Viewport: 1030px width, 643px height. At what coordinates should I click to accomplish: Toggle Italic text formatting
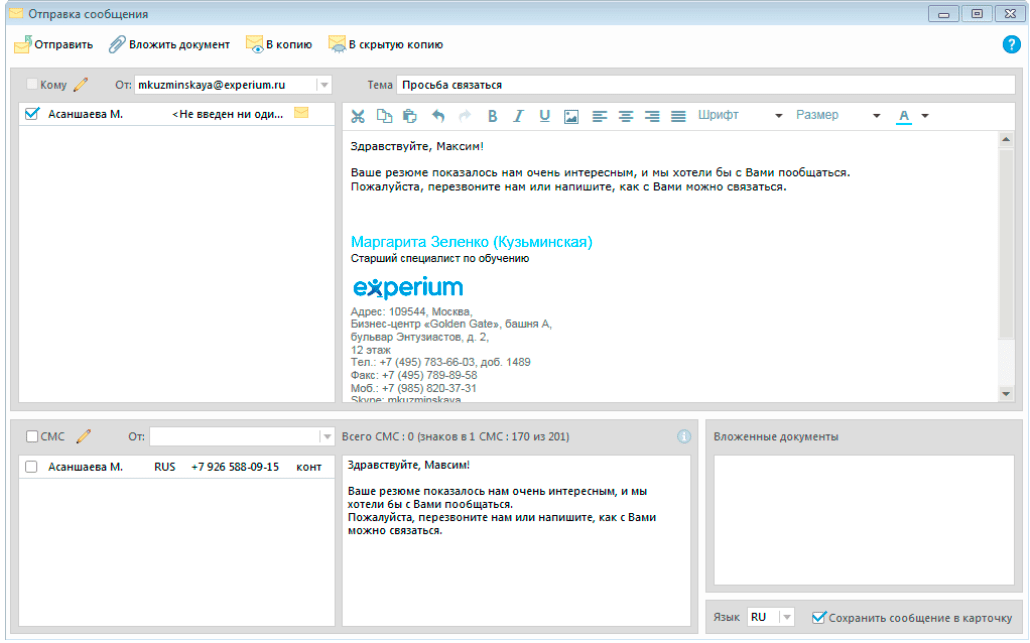tap(518, 116)
